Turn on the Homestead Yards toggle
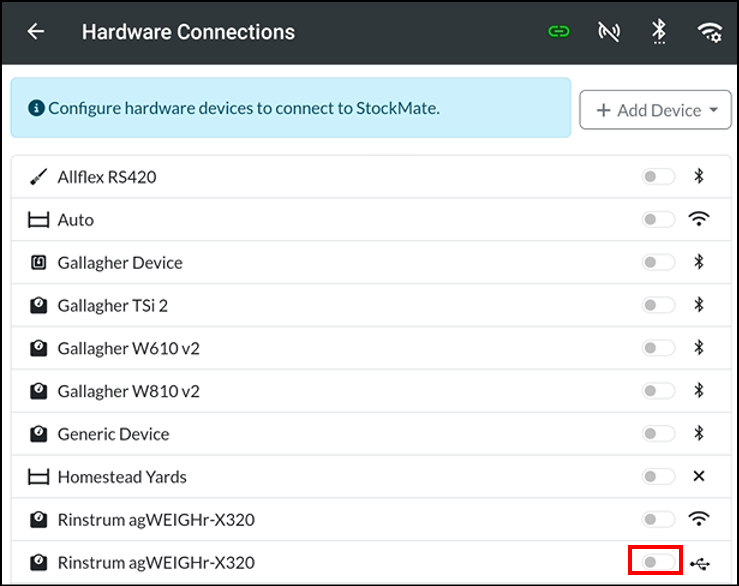The height and width of the screenshot is (586, 739). 658,476
